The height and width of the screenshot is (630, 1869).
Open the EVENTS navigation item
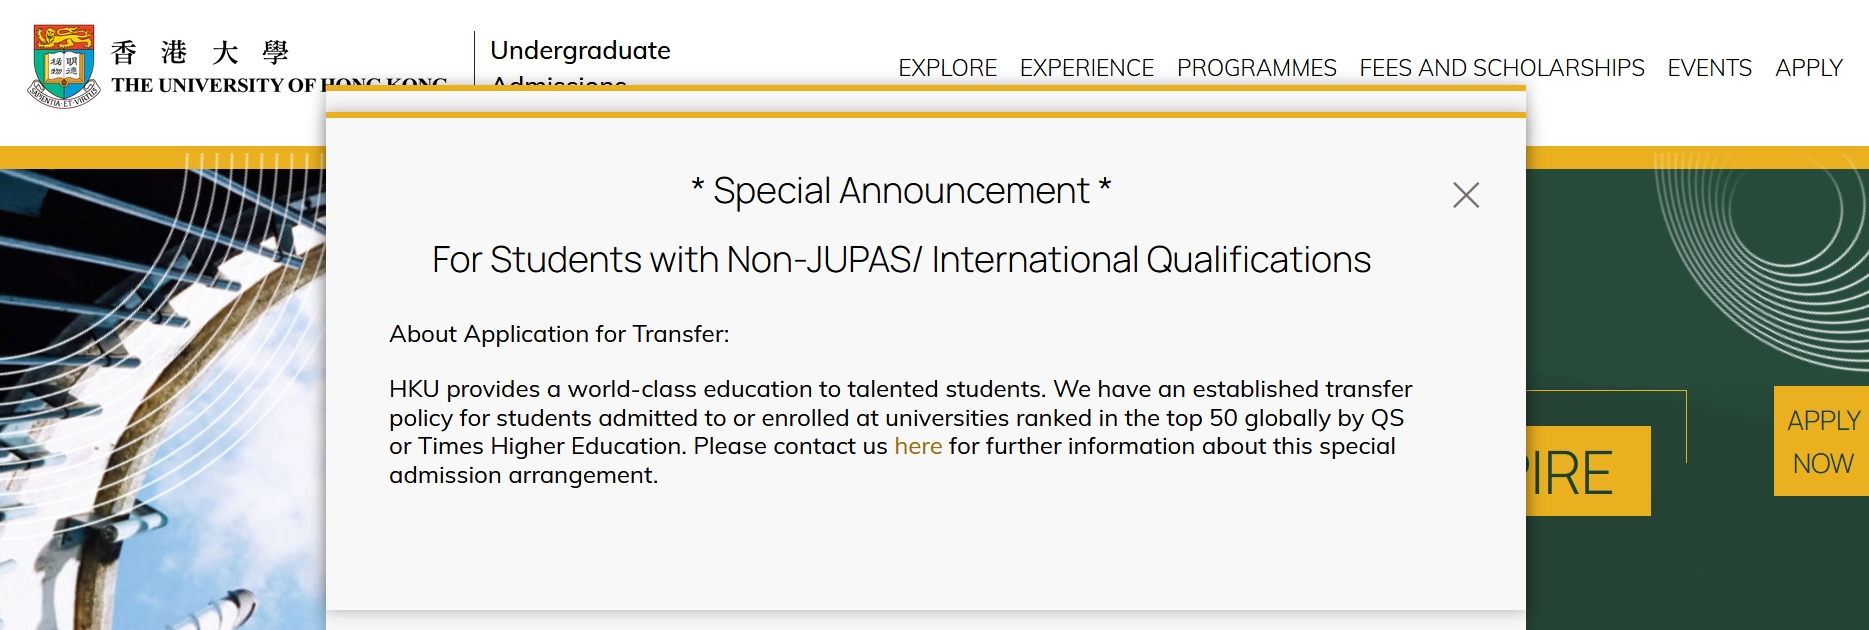click(1709, 68)
